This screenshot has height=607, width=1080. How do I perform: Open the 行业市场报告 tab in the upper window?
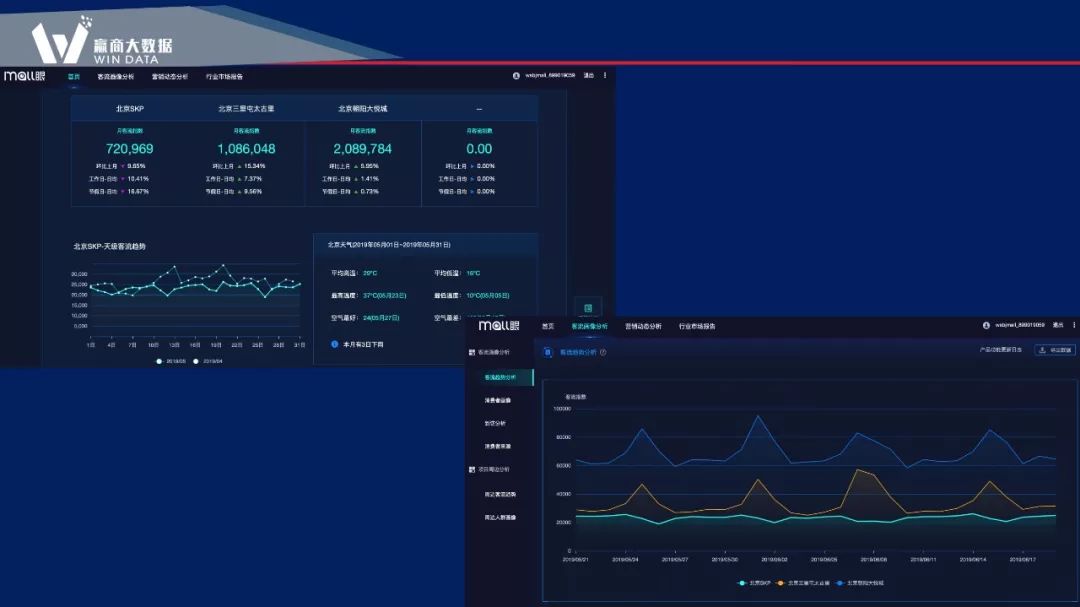[x=224, y=76]
